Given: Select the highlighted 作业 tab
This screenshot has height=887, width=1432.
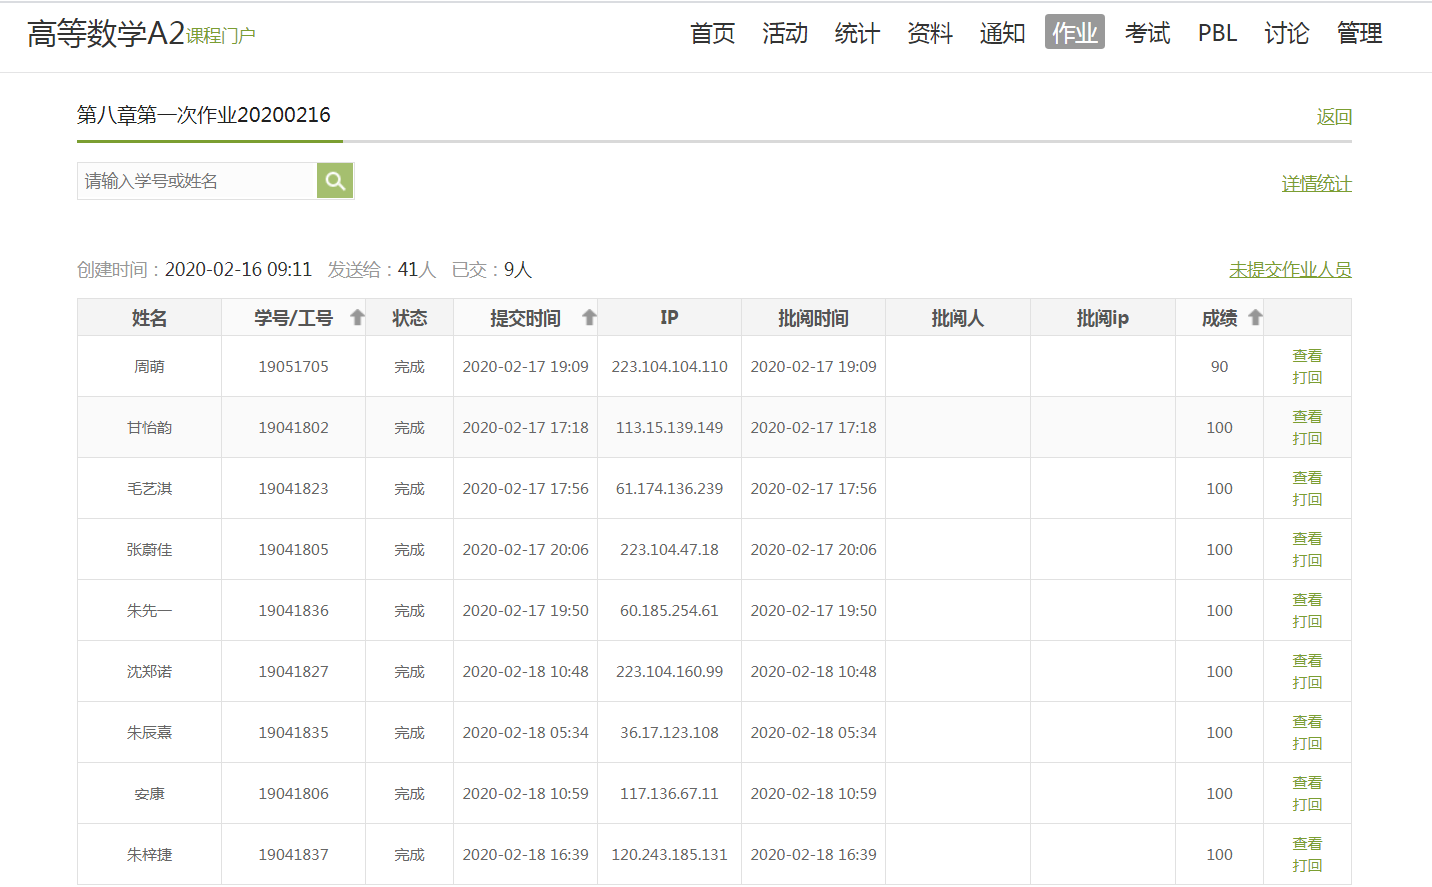Looking at the screenshot, I should pyautogui.click(x=1075, y=32).
